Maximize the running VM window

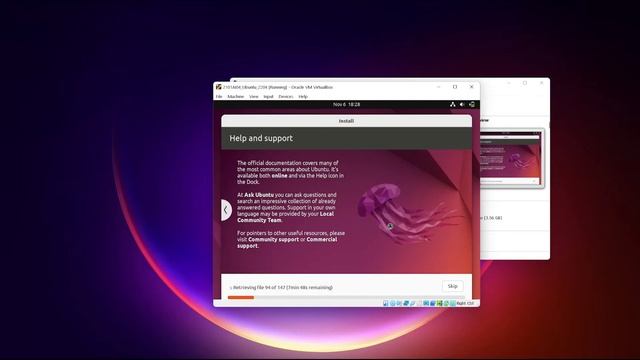click(455, 87)
